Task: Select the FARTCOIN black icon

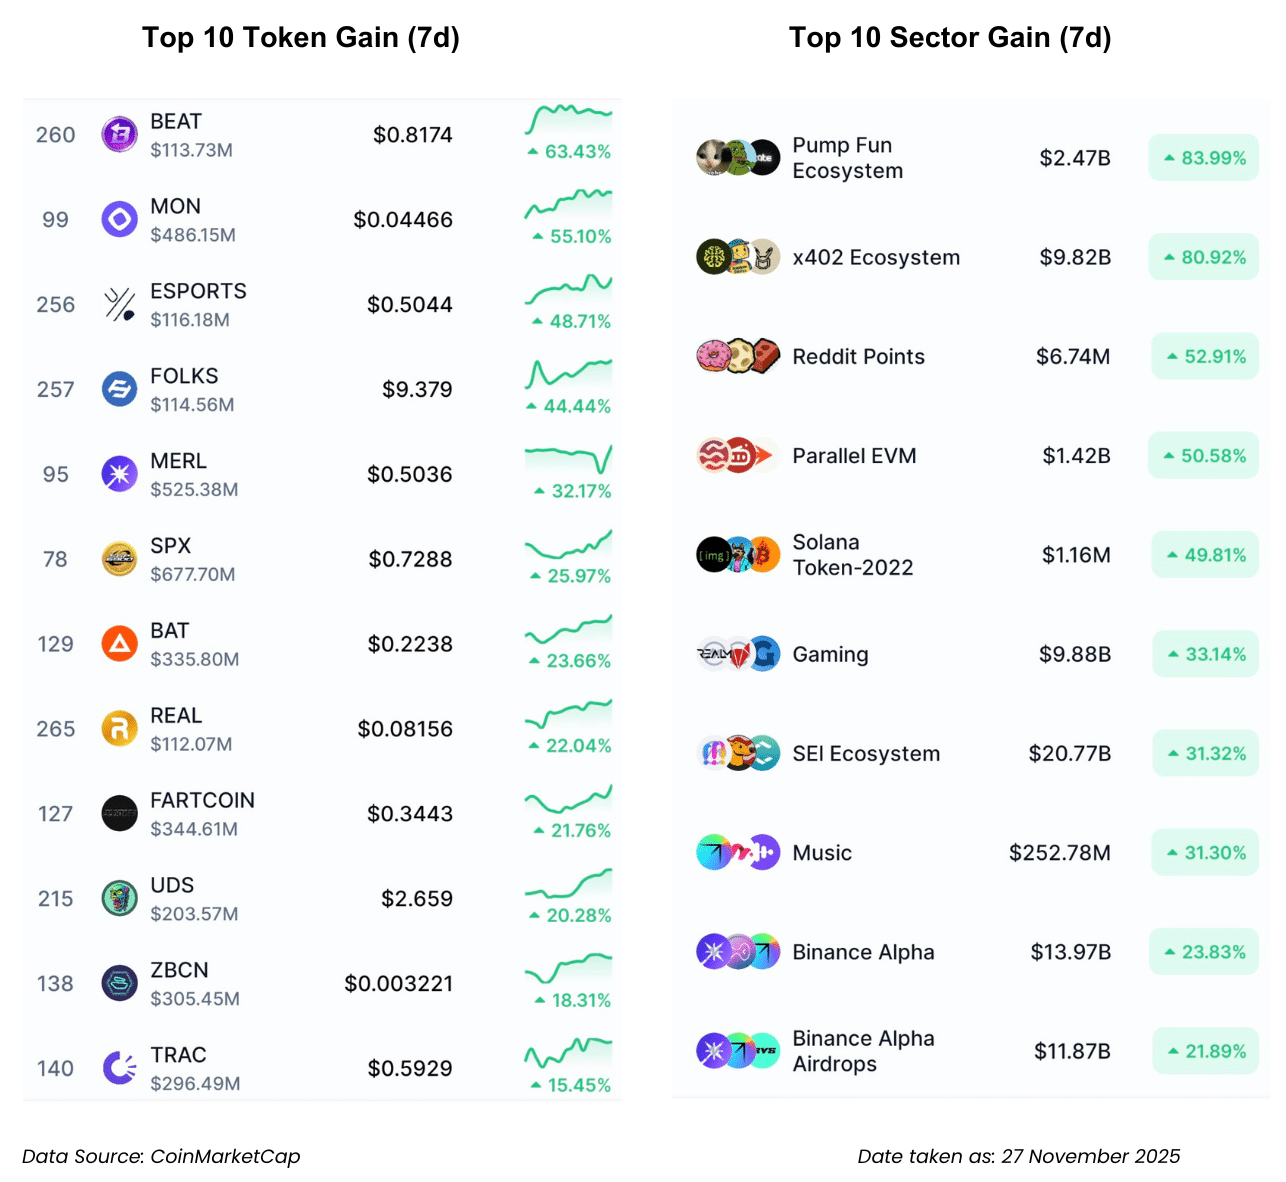Action: pyautogui.click(x=120, y=814)
